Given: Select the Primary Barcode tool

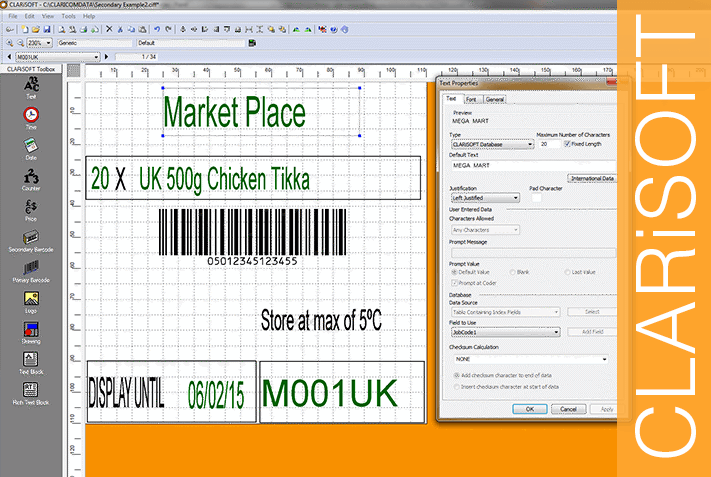Looking at the screenshot, I should [31, 271].
